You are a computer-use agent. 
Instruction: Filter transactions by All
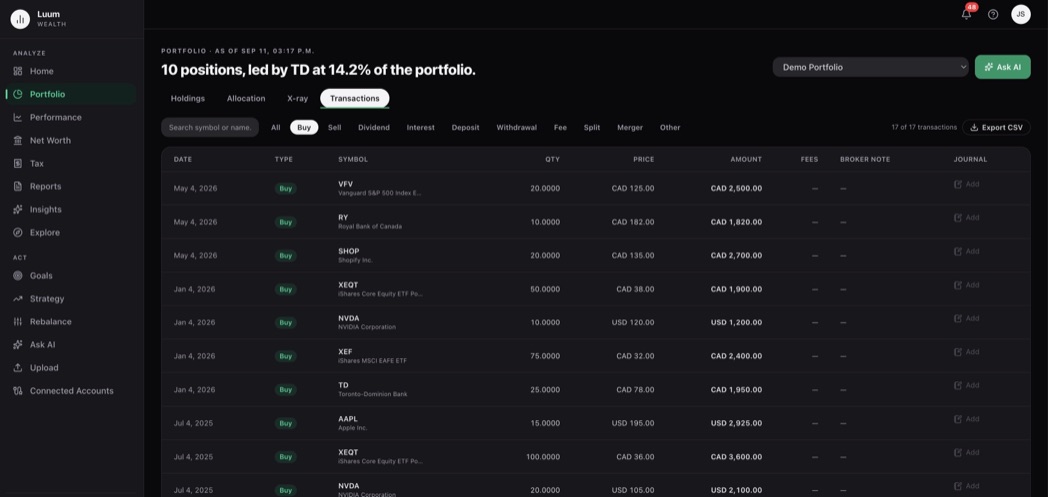coord(275,128)
